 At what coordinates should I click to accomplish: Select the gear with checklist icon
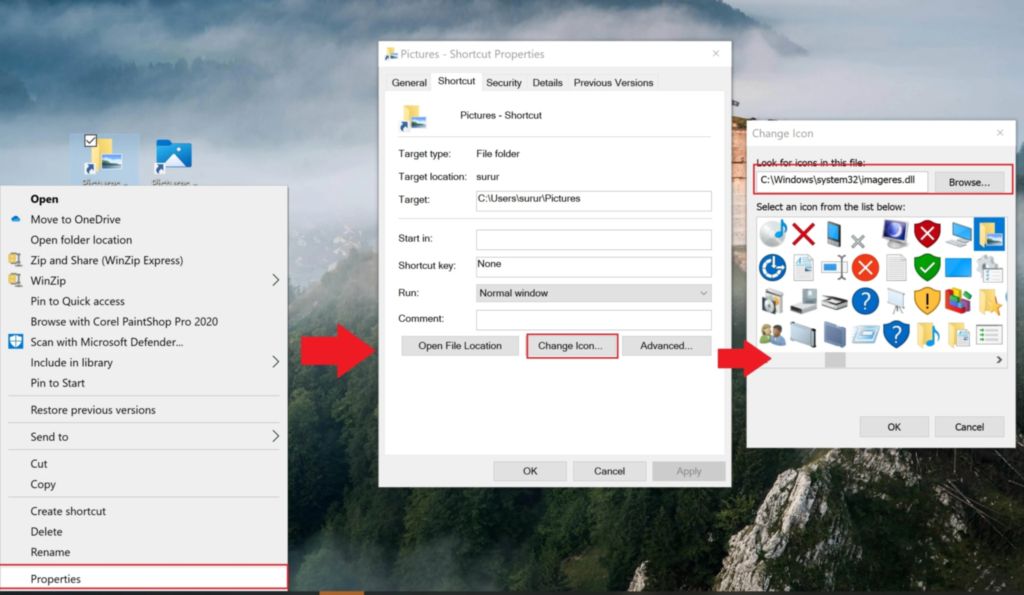click(989, 268)
